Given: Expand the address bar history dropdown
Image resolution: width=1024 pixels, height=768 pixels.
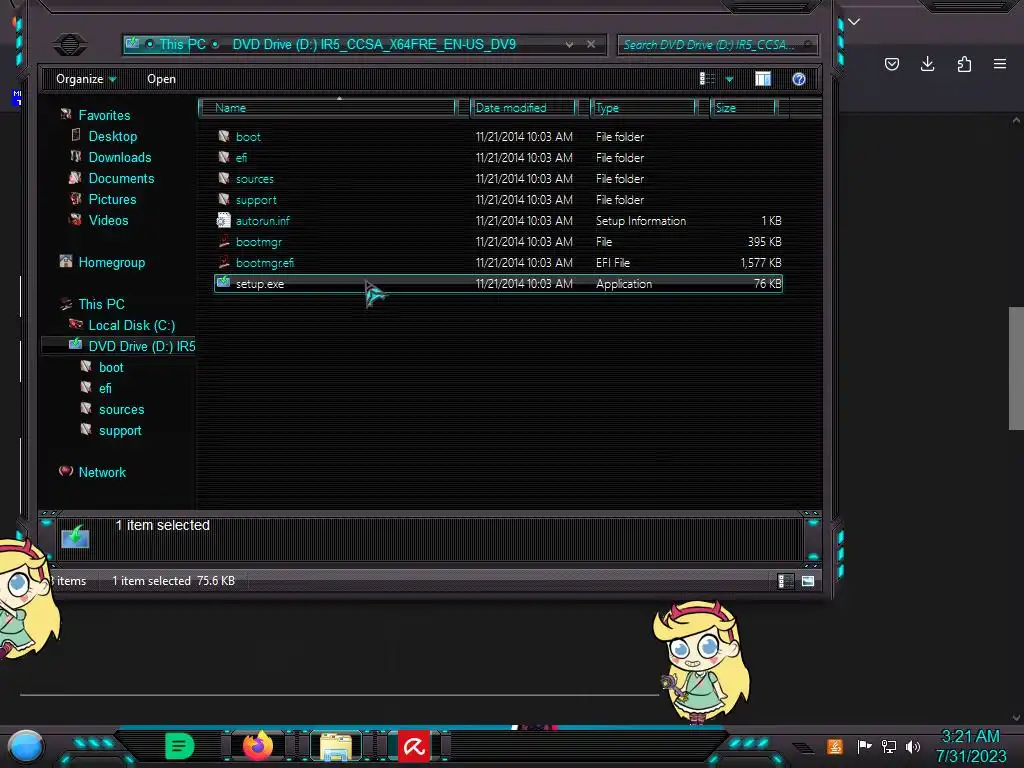Looking at the screenshot, I should tap(569, 45).
